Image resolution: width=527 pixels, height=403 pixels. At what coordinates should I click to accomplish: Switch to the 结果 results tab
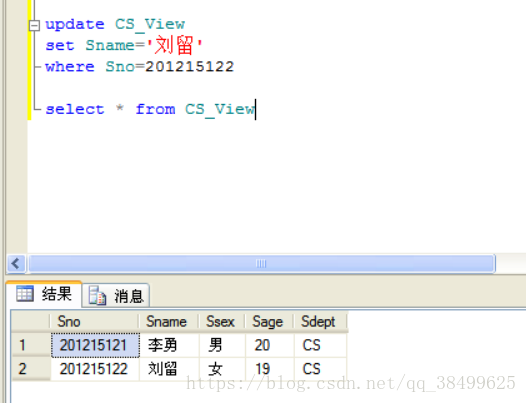point(44,294)
